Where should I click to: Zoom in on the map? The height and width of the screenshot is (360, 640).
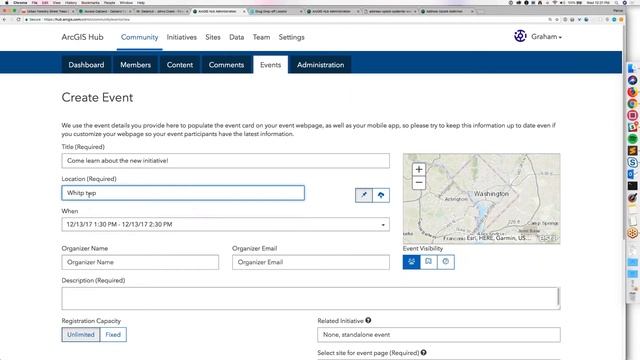pyautogui.click(x=419, y=169)
